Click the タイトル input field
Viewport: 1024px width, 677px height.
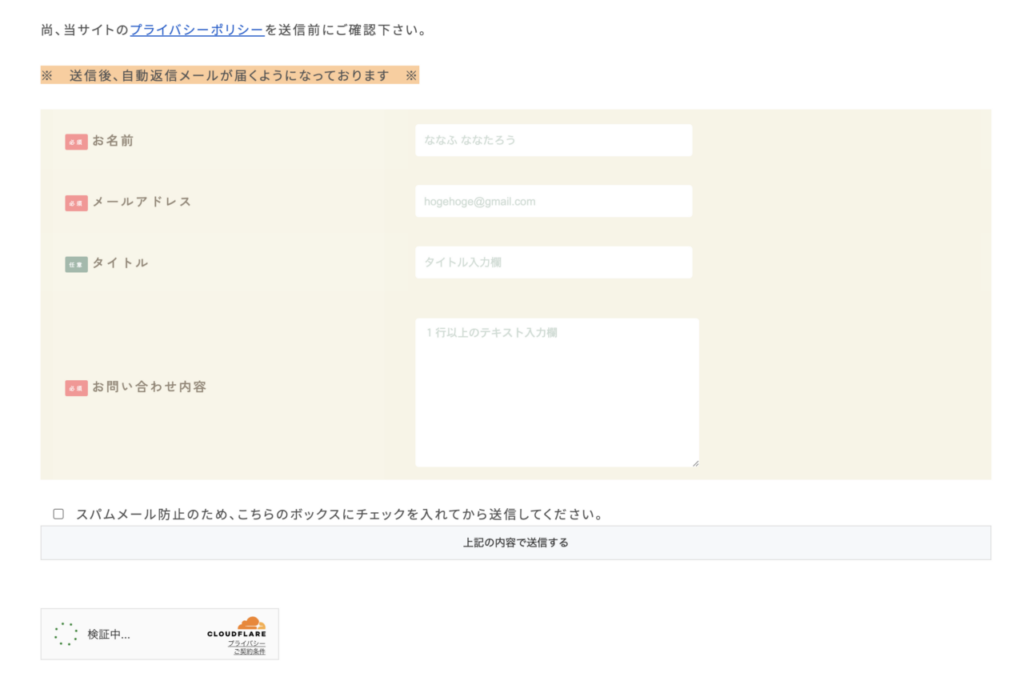coord(553,262)
